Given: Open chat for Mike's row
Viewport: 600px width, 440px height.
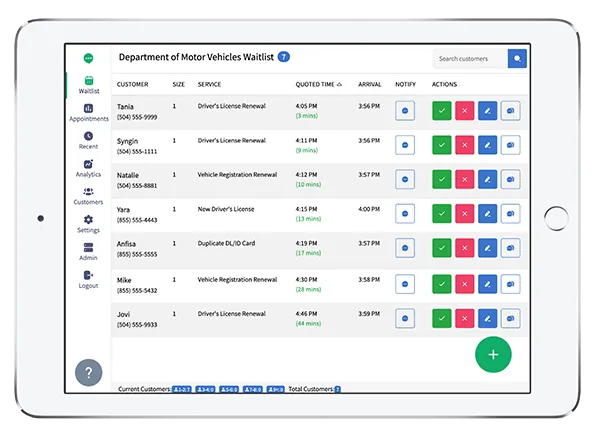Looking at the screenshot, I should coord(510,284).
